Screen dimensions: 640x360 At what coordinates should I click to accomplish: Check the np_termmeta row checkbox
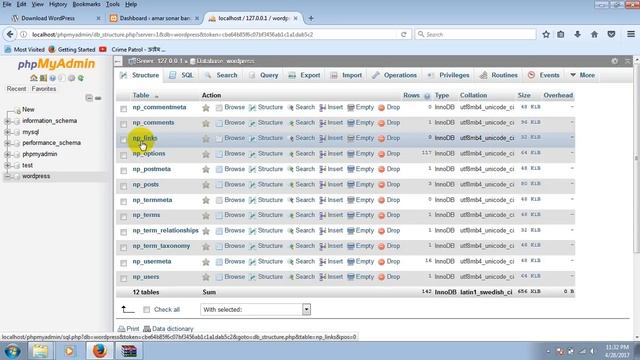(124, 201)
